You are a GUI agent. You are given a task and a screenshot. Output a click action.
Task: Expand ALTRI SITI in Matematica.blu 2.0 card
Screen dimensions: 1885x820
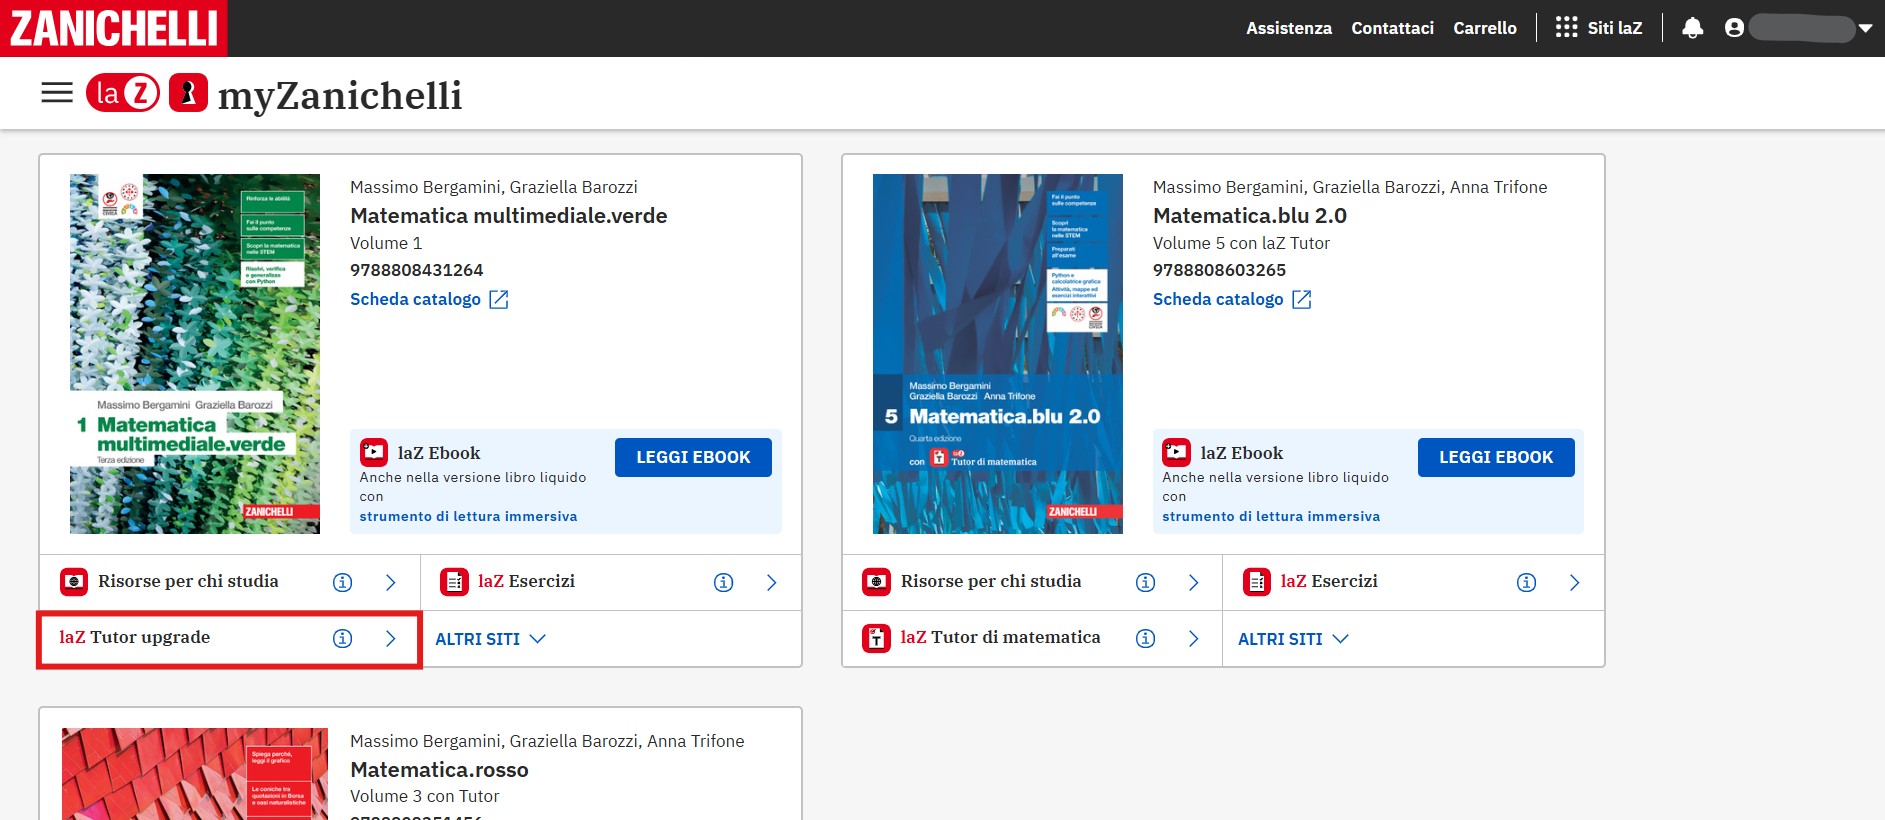[1293, 639]
